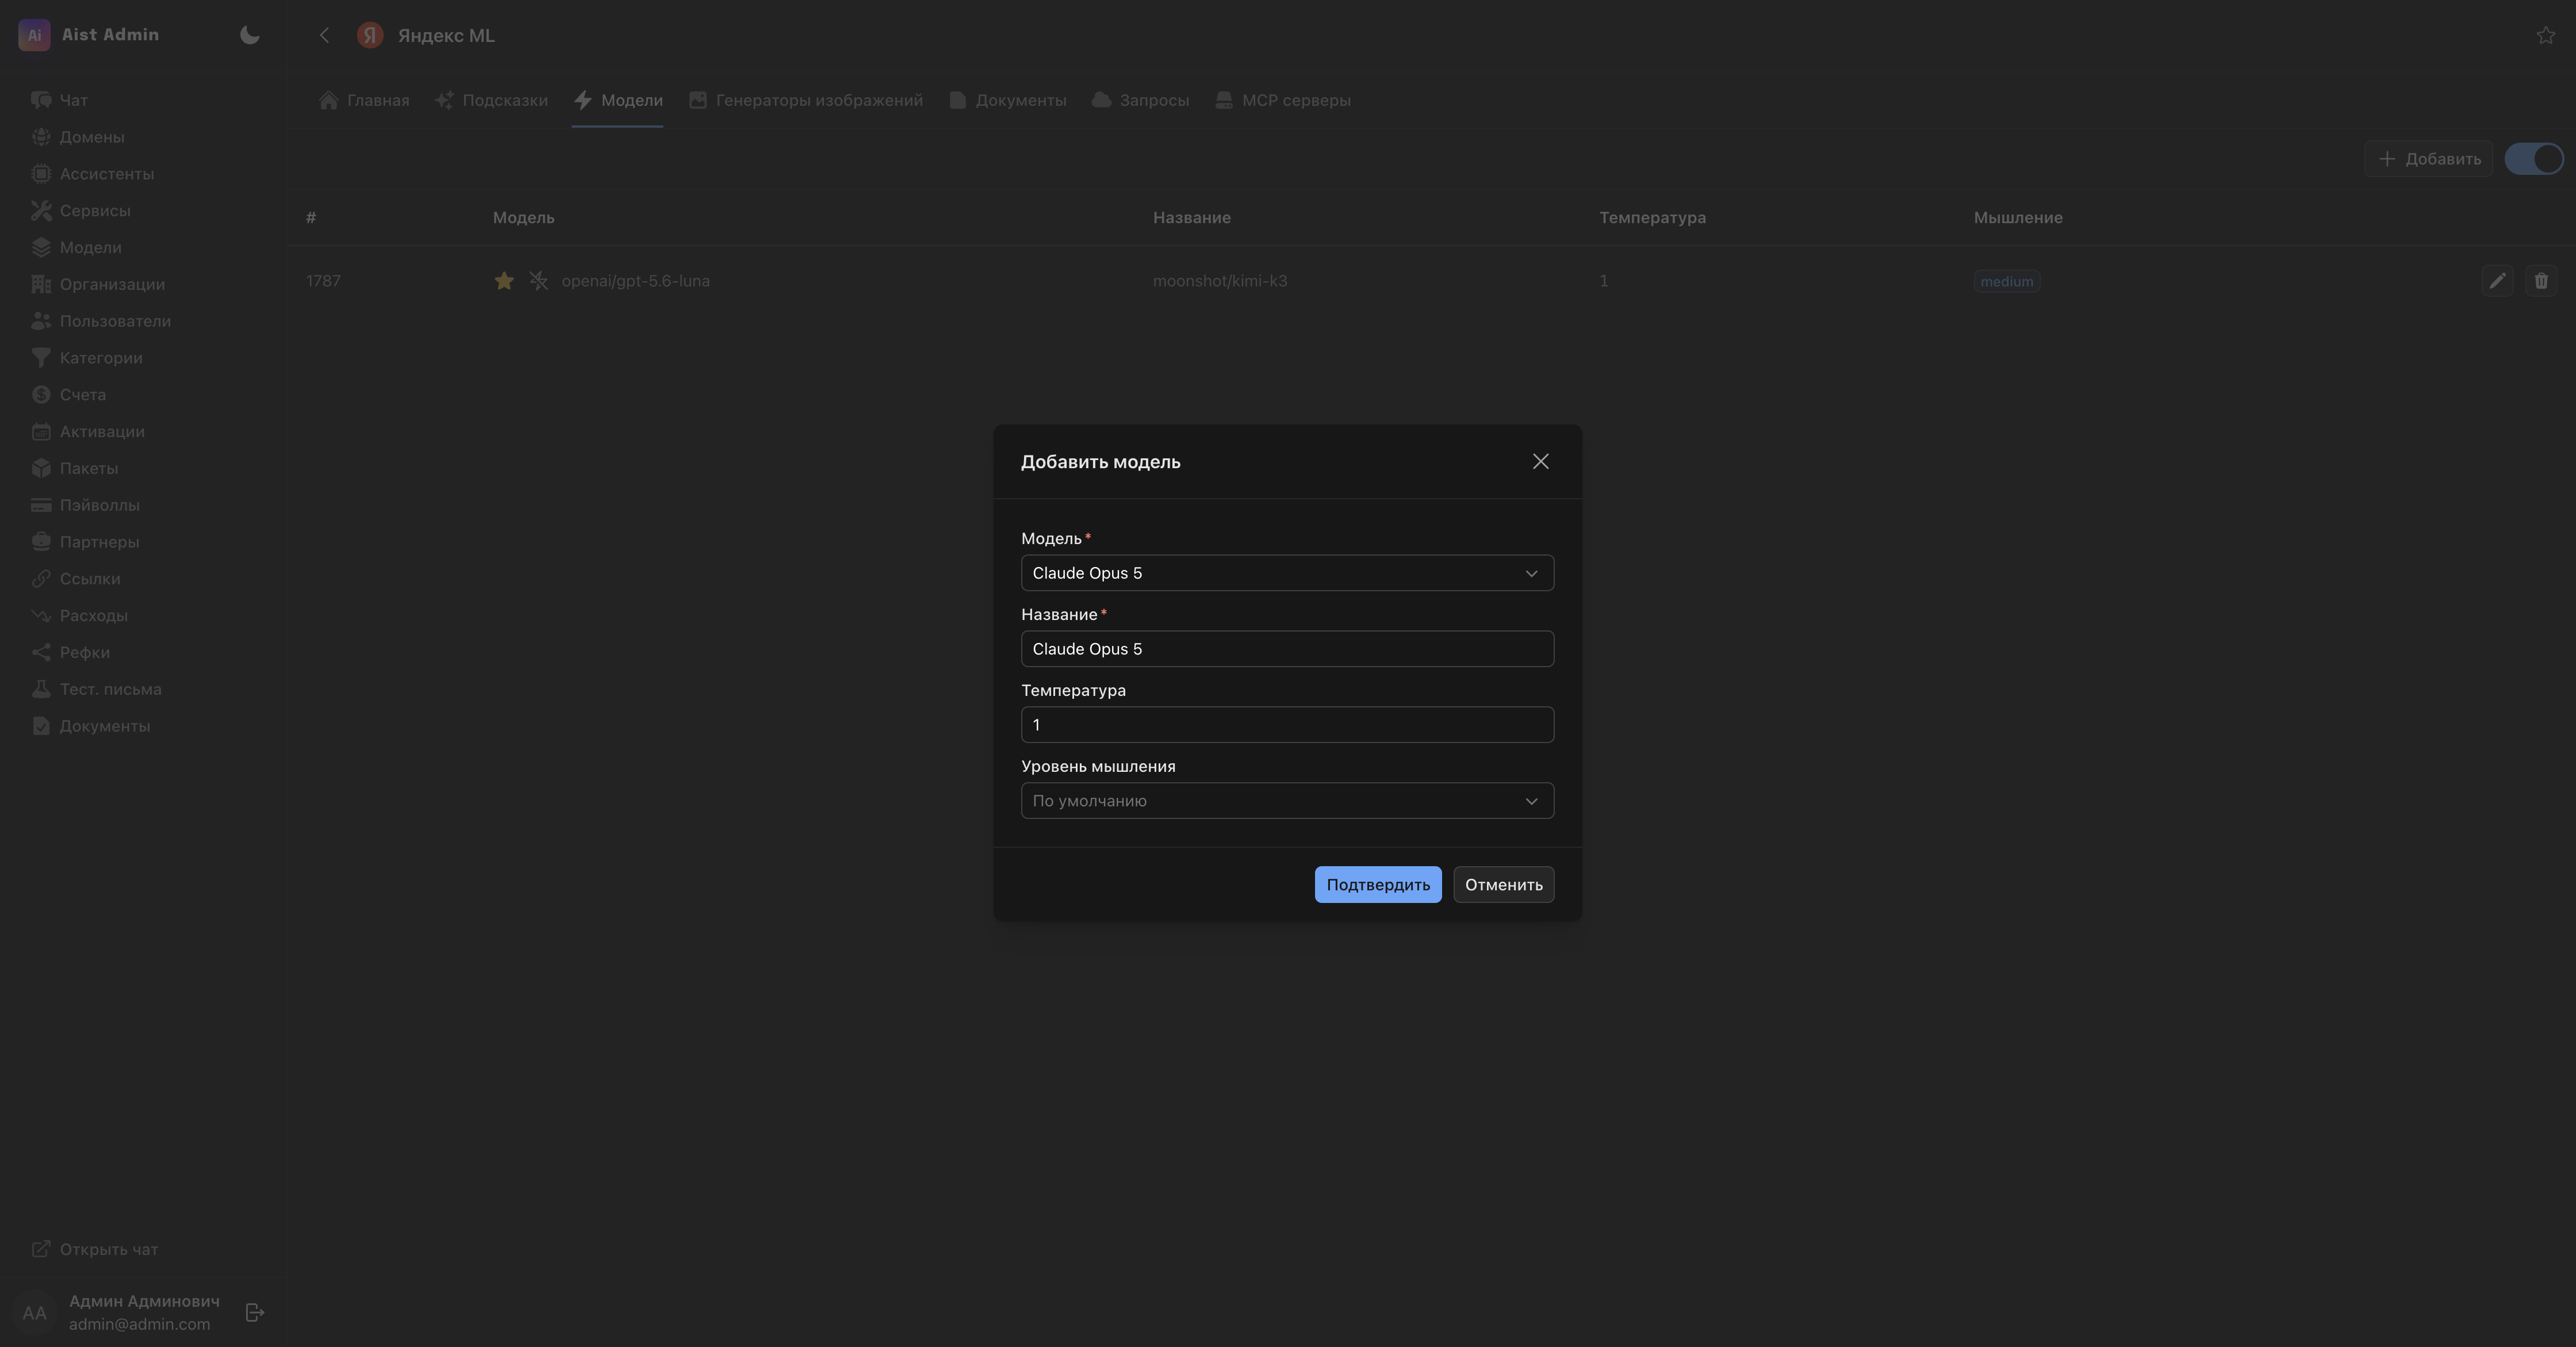The image size is (2576, 1347).
Task: Select Открыть чат link in sidebar
Action: click(108, 1249)
